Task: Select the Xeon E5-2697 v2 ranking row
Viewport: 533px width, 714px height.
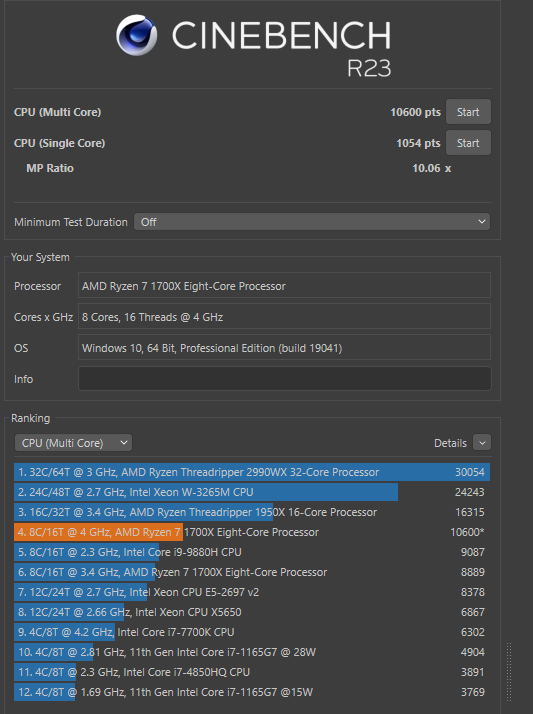Action: [x=252, y=592]
